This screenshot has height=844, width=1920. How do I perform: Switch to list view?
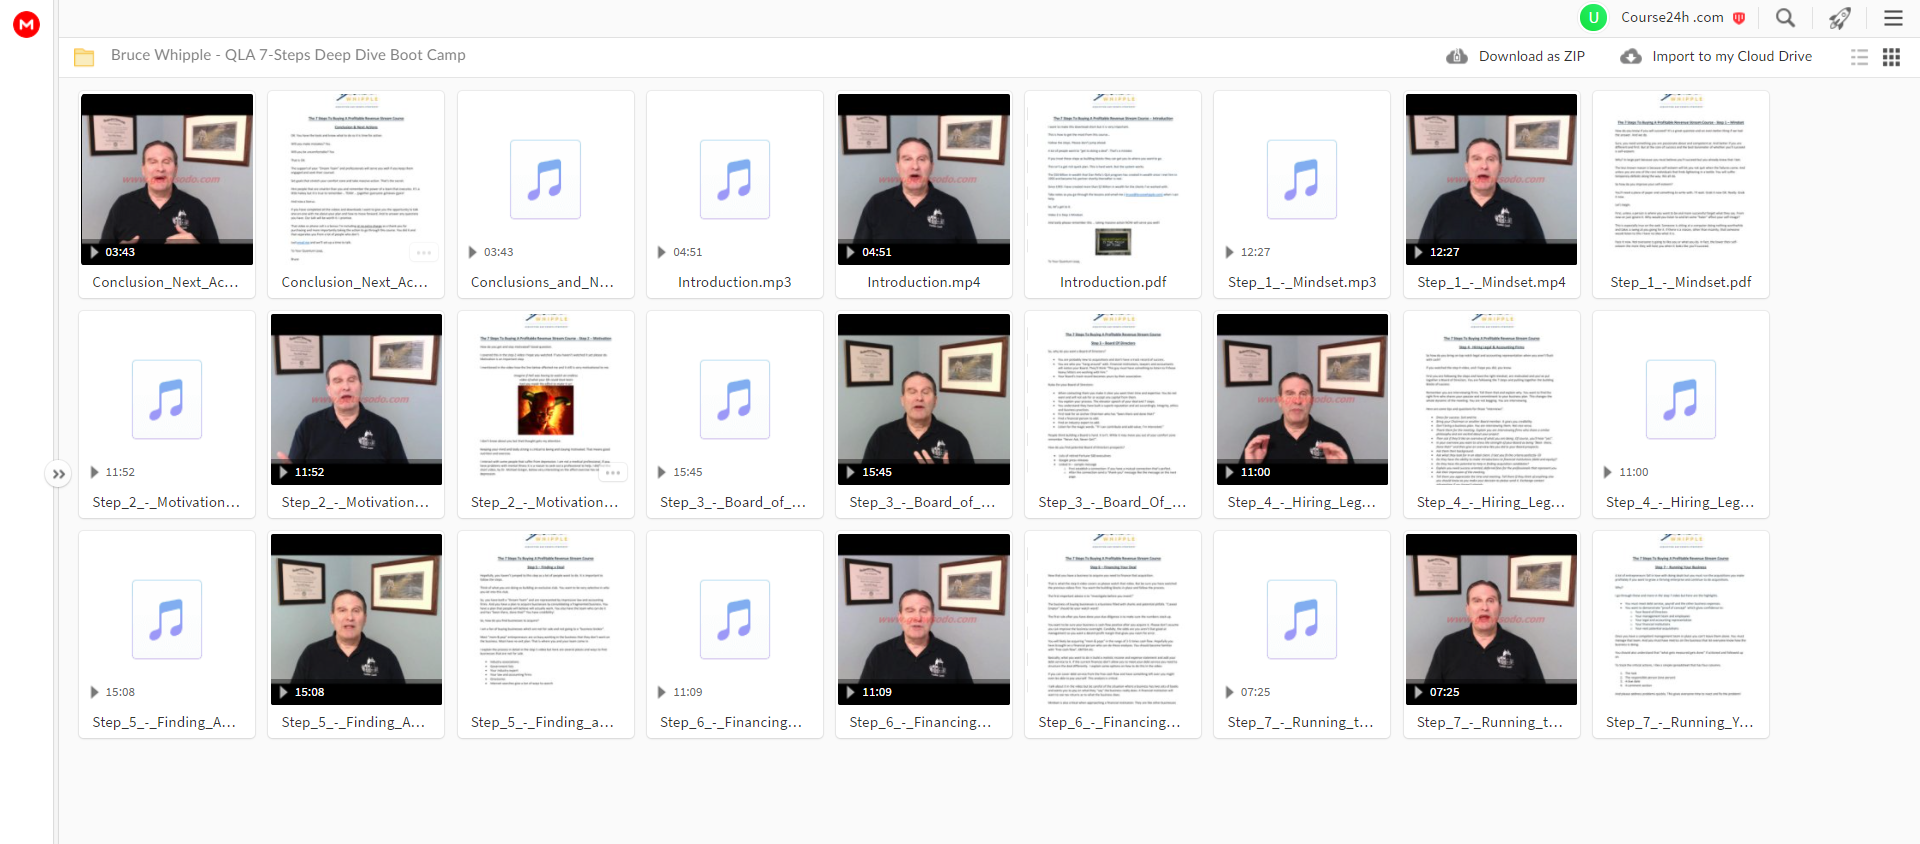click(x=1860, y=57)
